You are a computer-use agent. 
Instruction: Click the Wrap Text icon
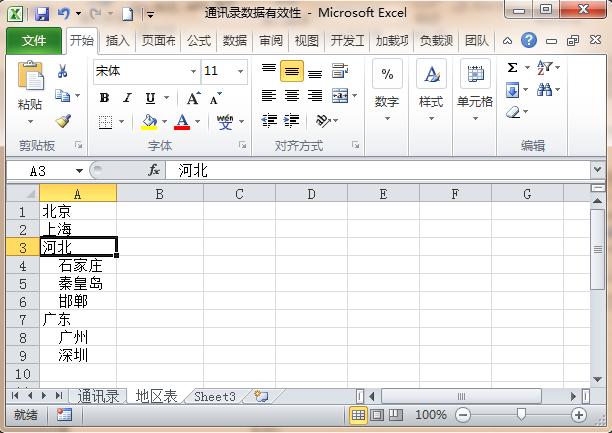coord(340,71)
